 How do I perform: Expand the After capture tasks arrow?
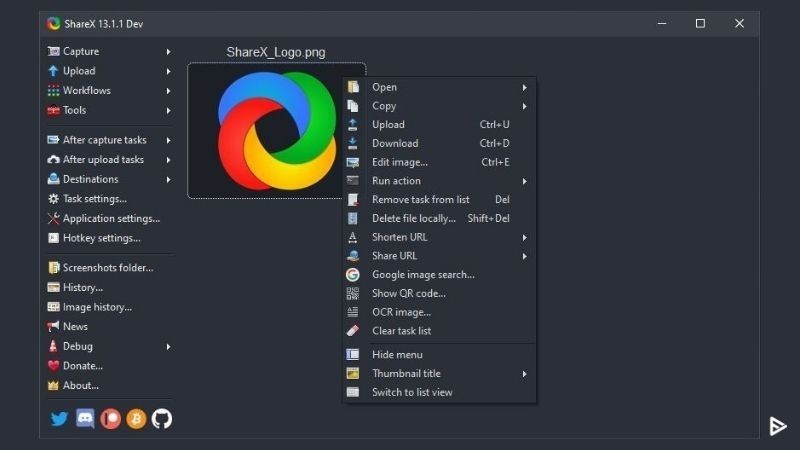[x=168, y=140]
